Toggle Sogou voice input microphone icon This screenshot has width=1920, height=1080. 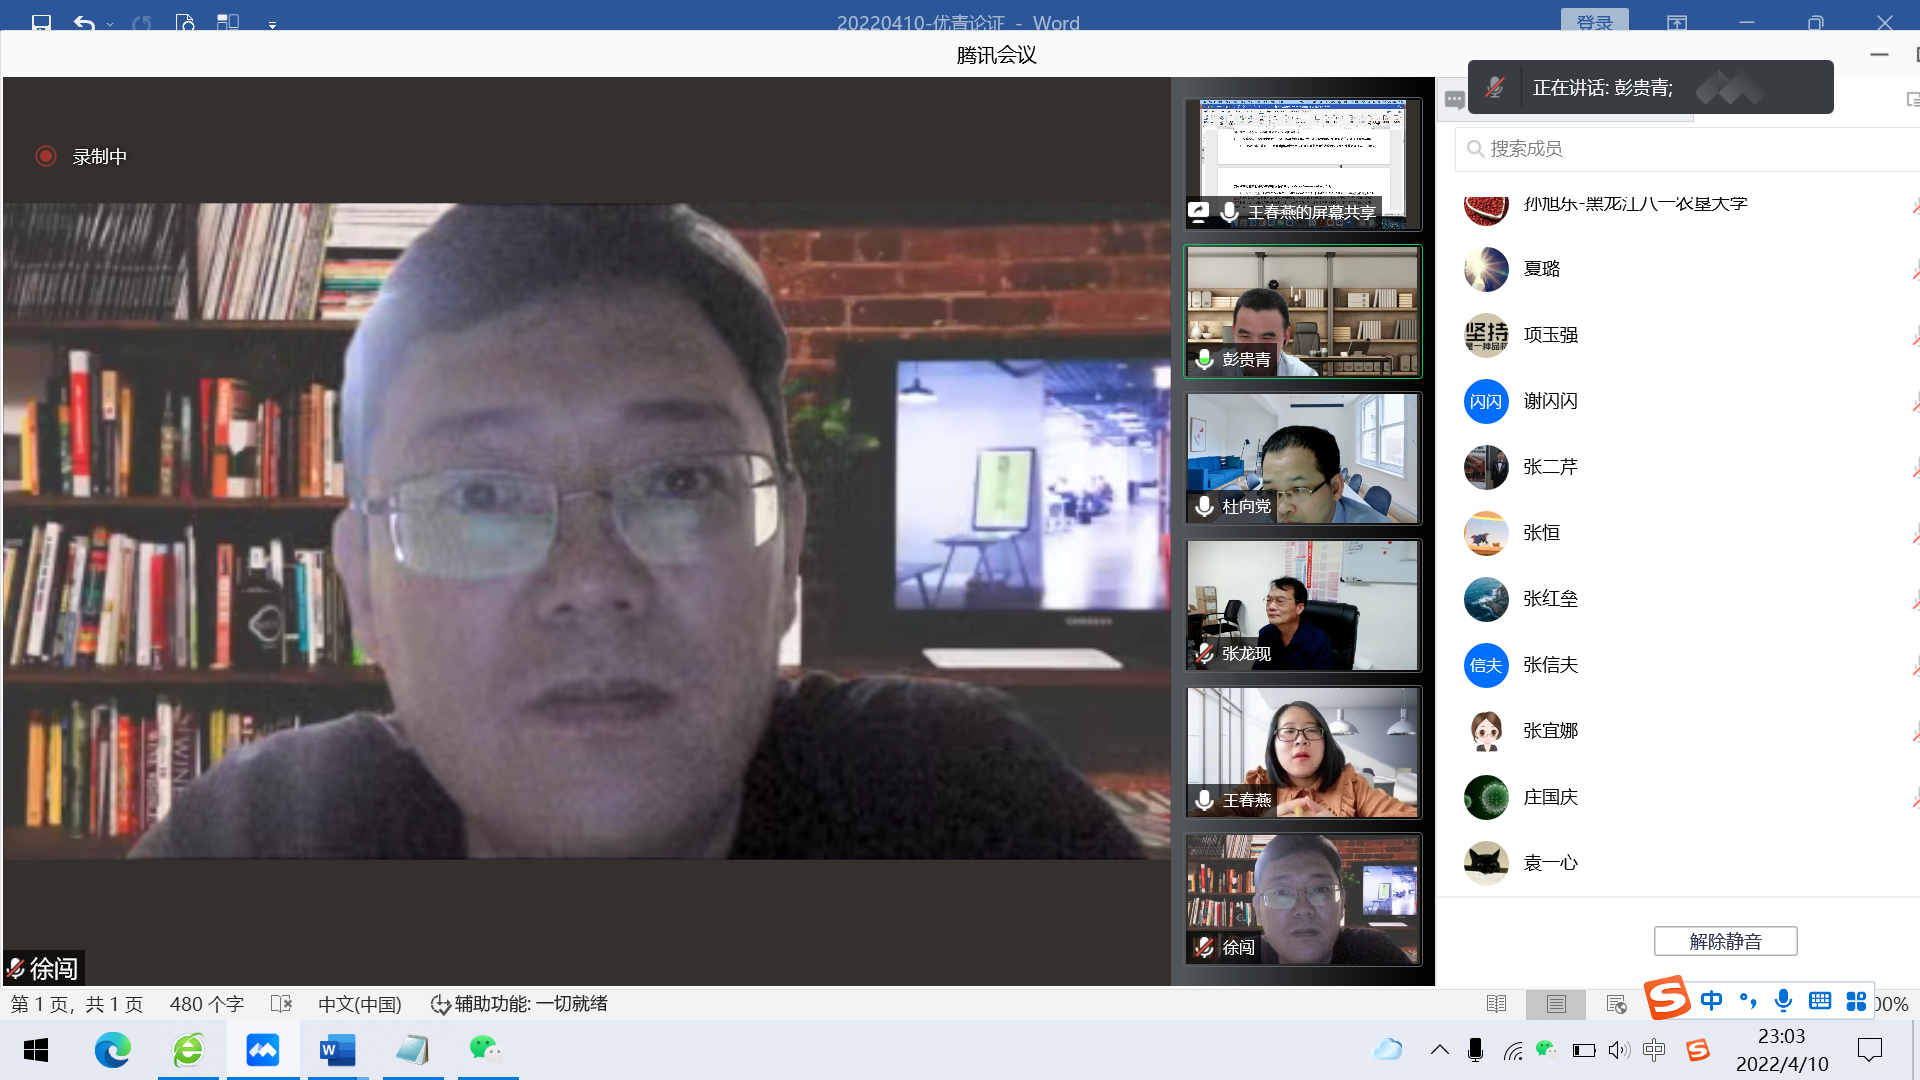(x=1783, y=1001)
